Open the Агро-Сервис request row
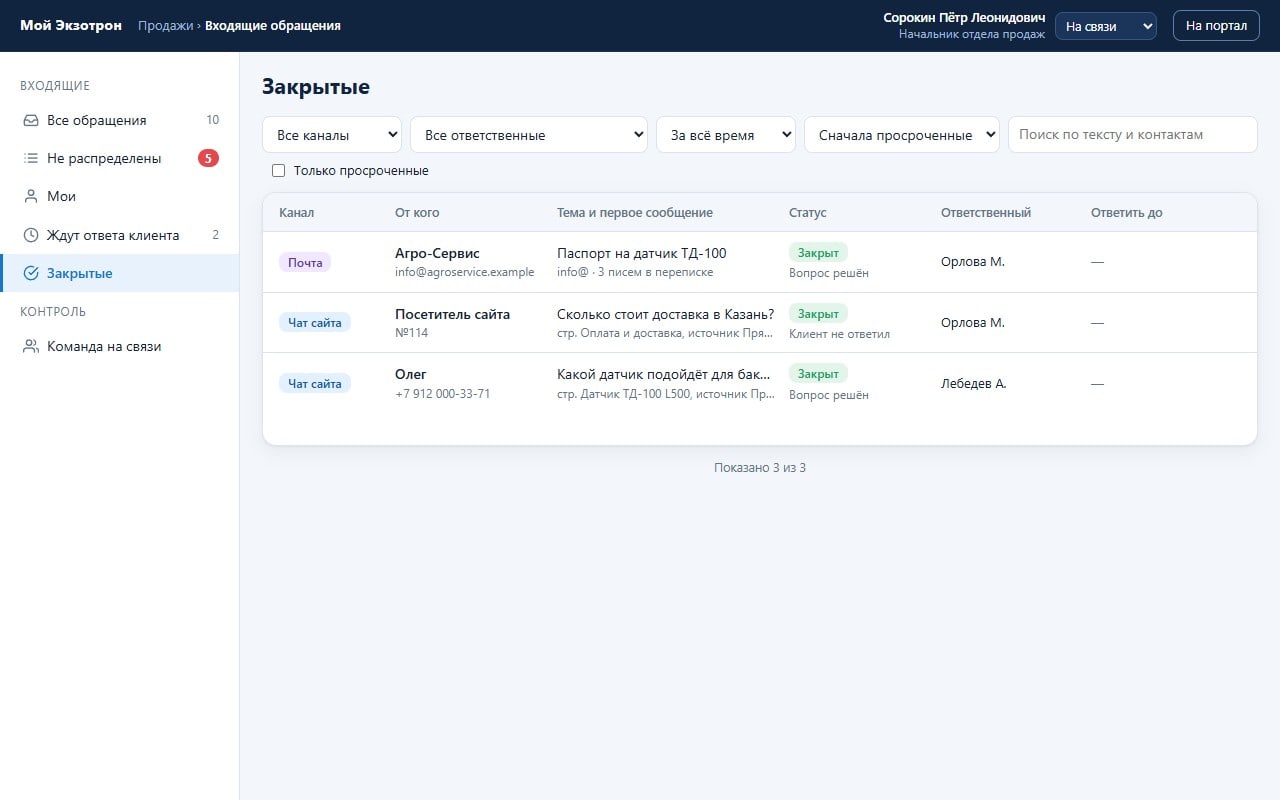 759,262
